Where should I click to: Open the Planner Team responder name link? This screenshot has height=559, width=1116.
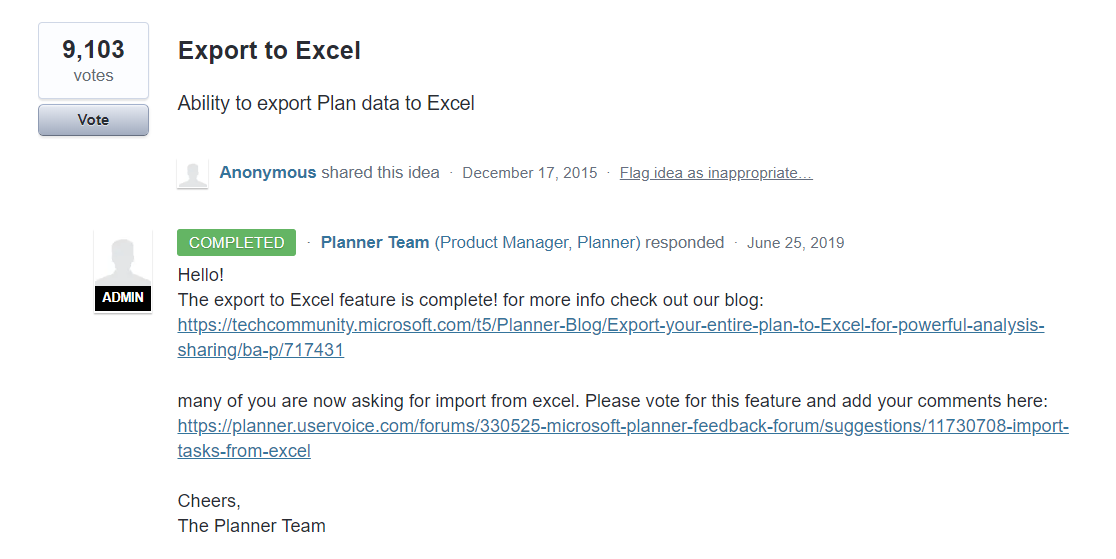tap(375, 243)
